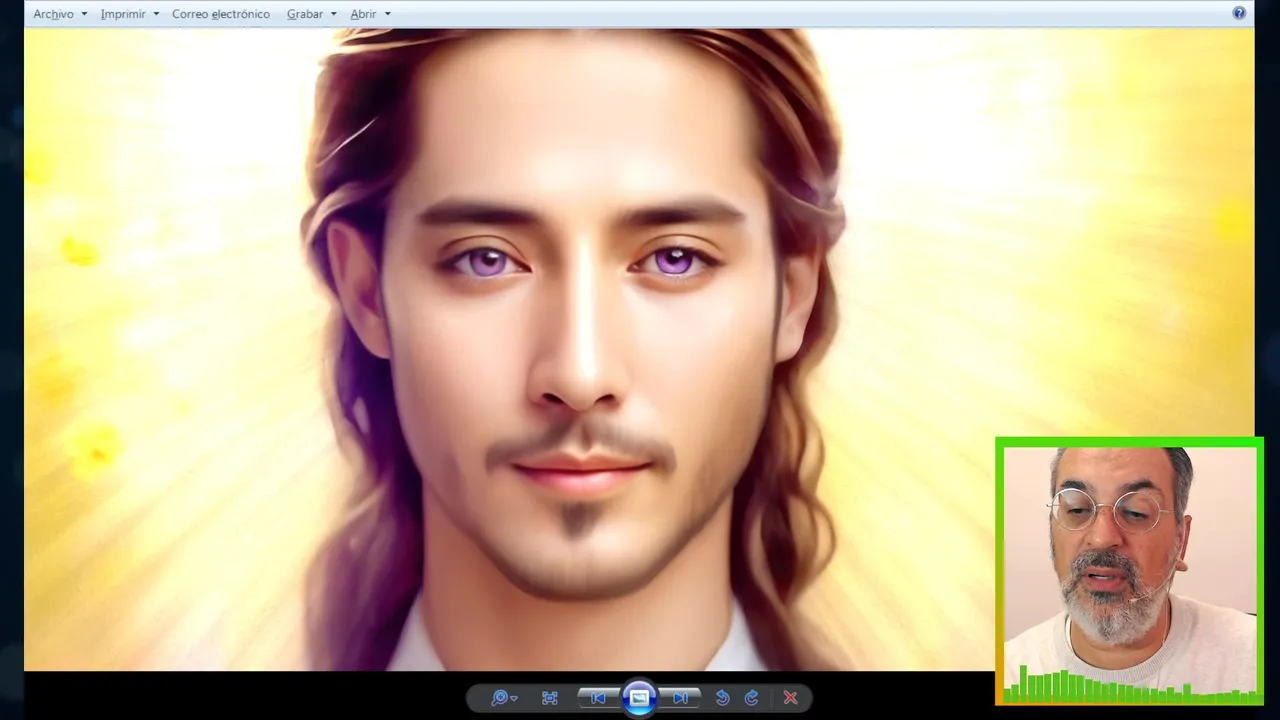Expand the Archivo dropdown arrow
Viewport: 1280px width, 720px height.
click(x=84, y=14)
